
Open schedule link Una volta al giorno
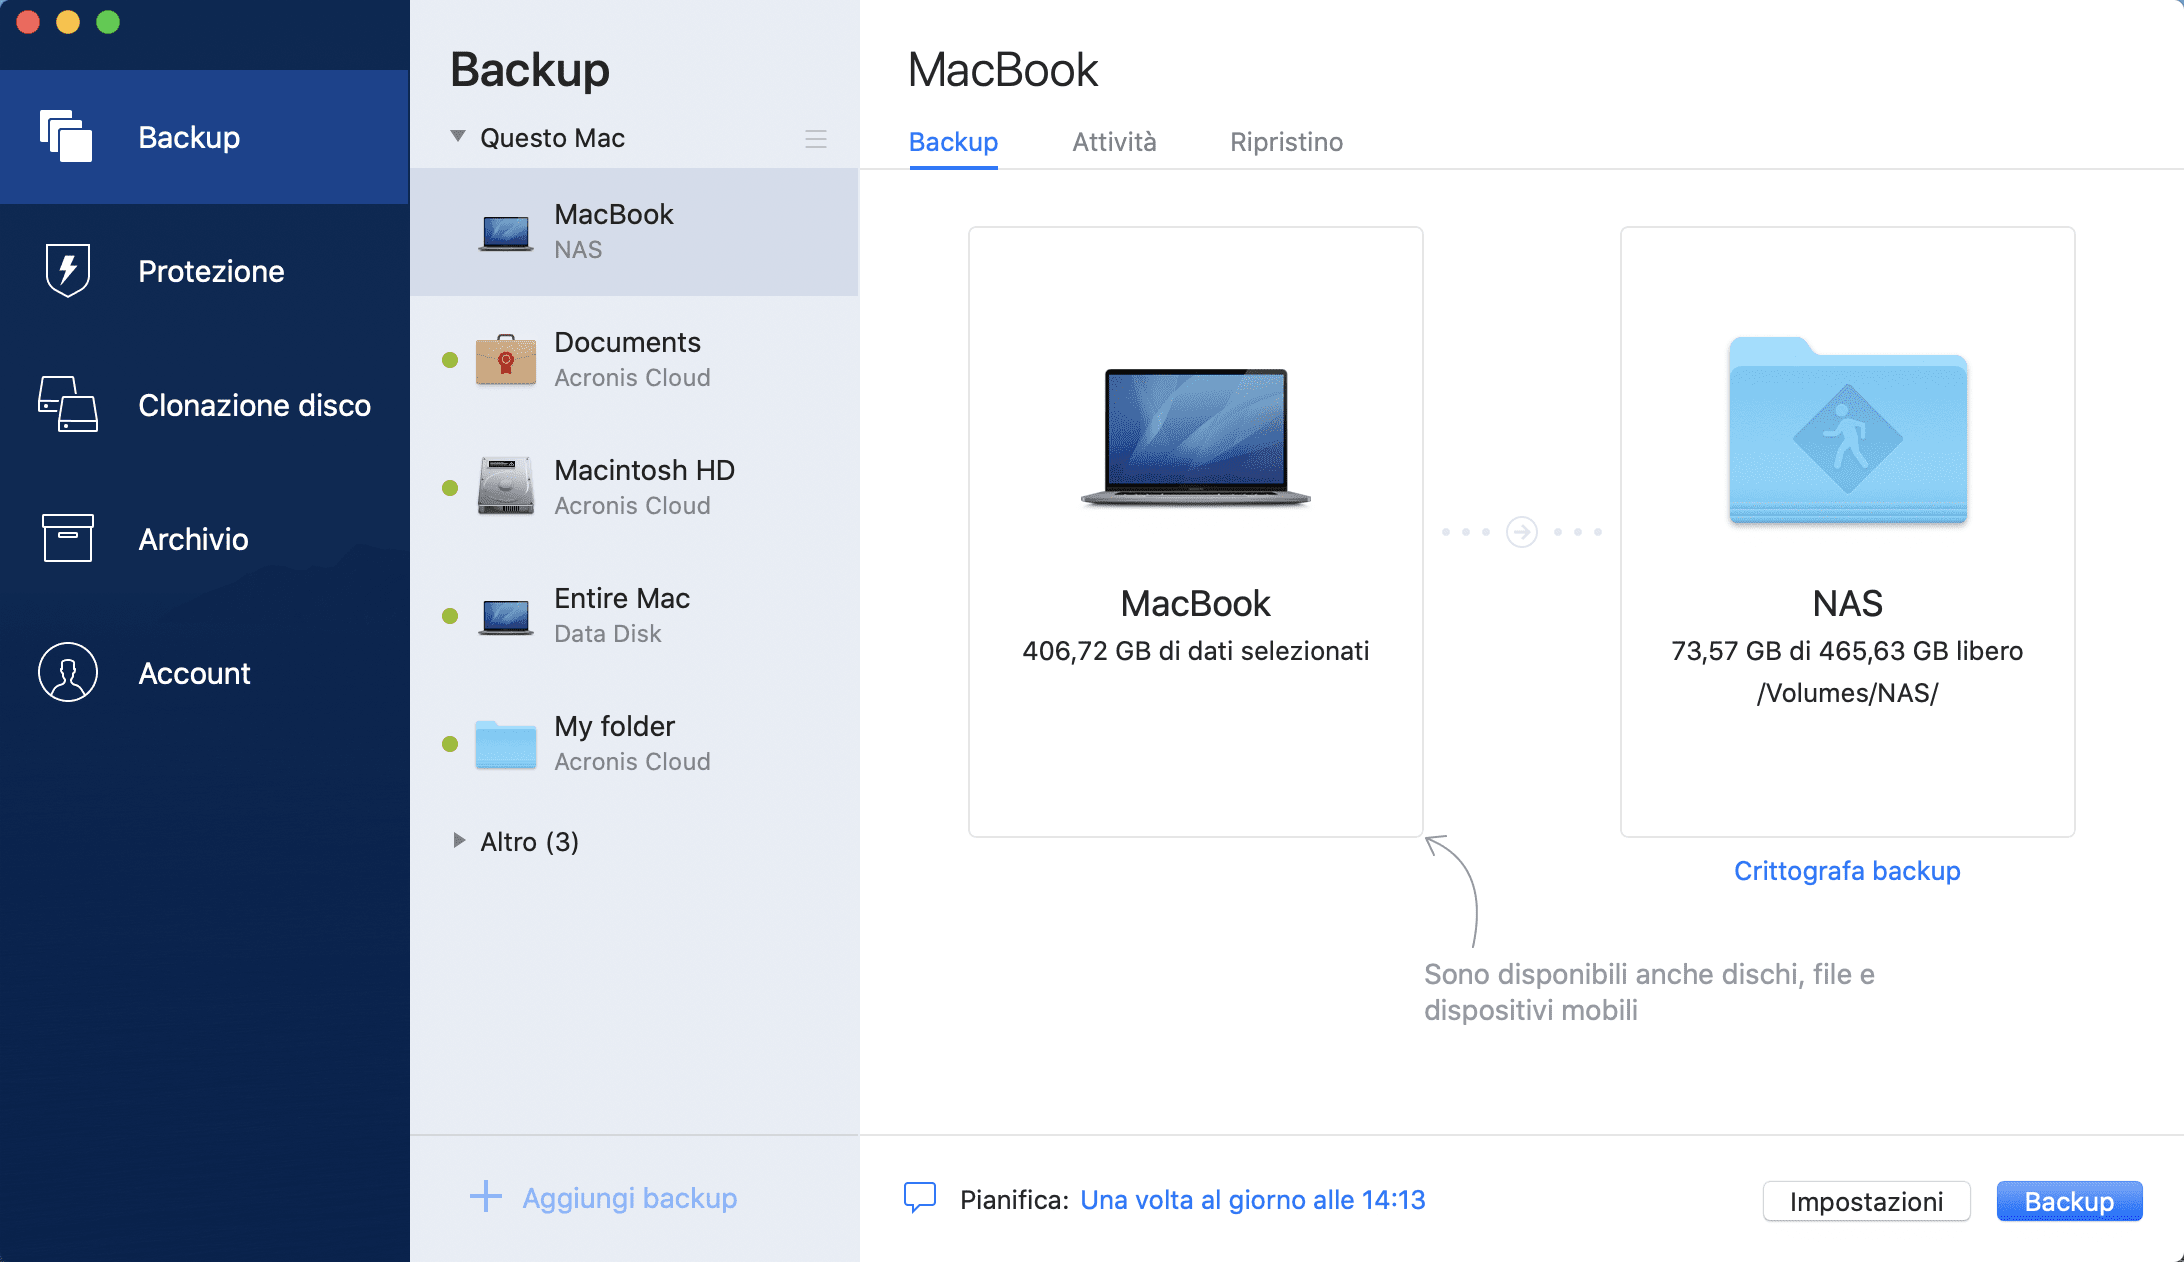coord(1252,1200)
